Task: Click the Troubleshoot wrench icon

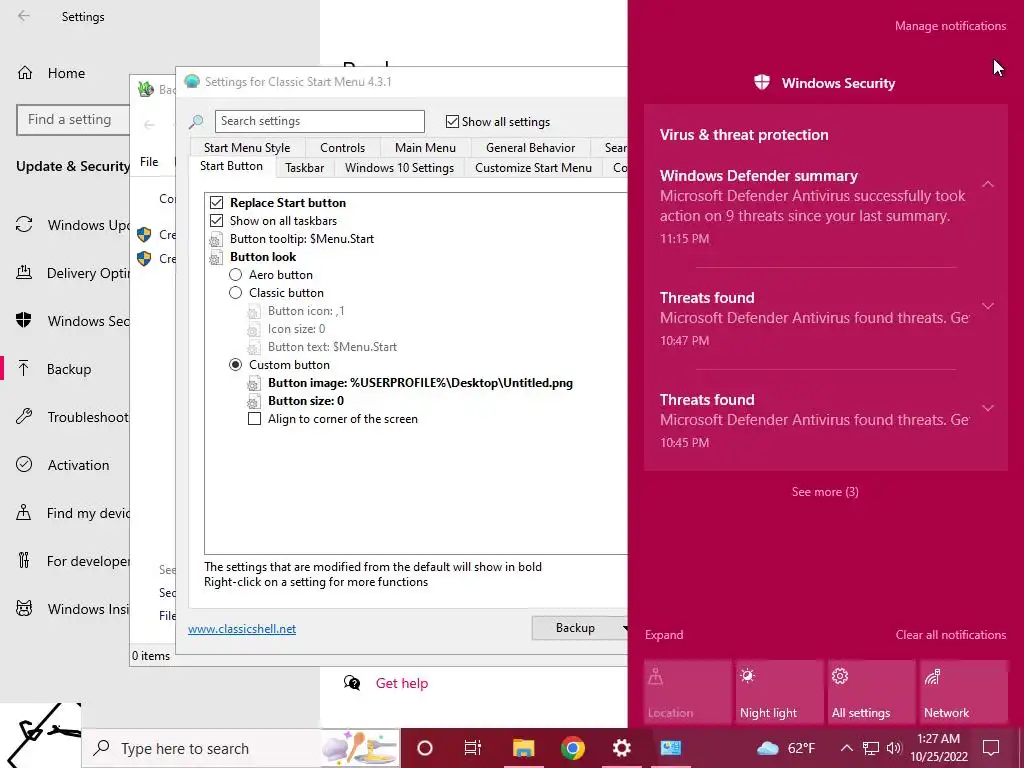Action: [24, 416]
